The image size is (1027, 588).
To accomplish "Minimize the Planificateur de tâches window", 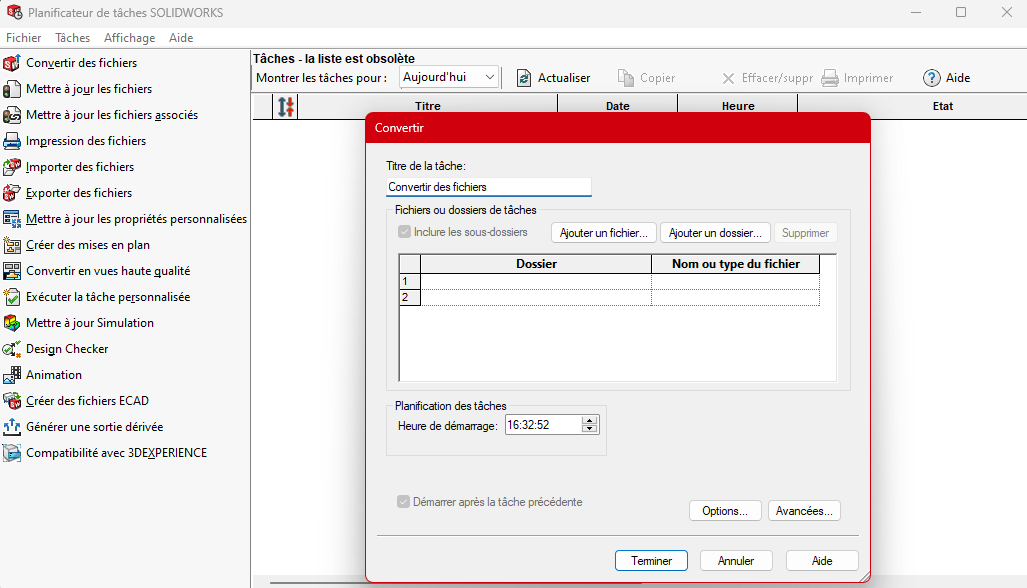I will pos(916,12).
